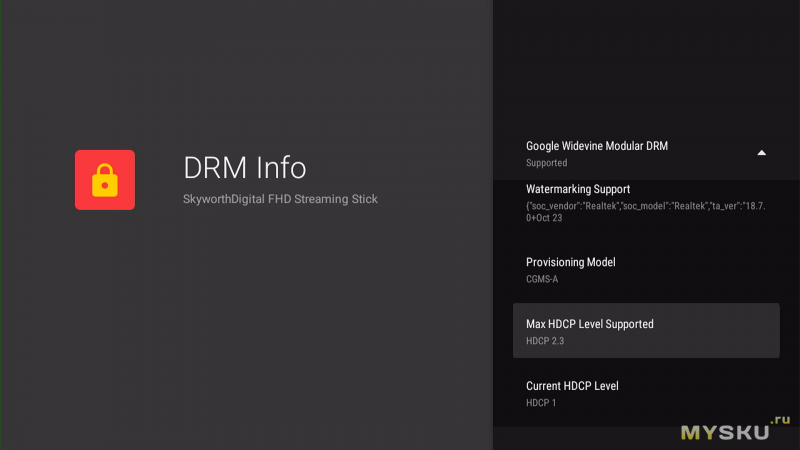
Task: Click the white triangle arrow beside Widevine
Action: (x=761, y=153)
